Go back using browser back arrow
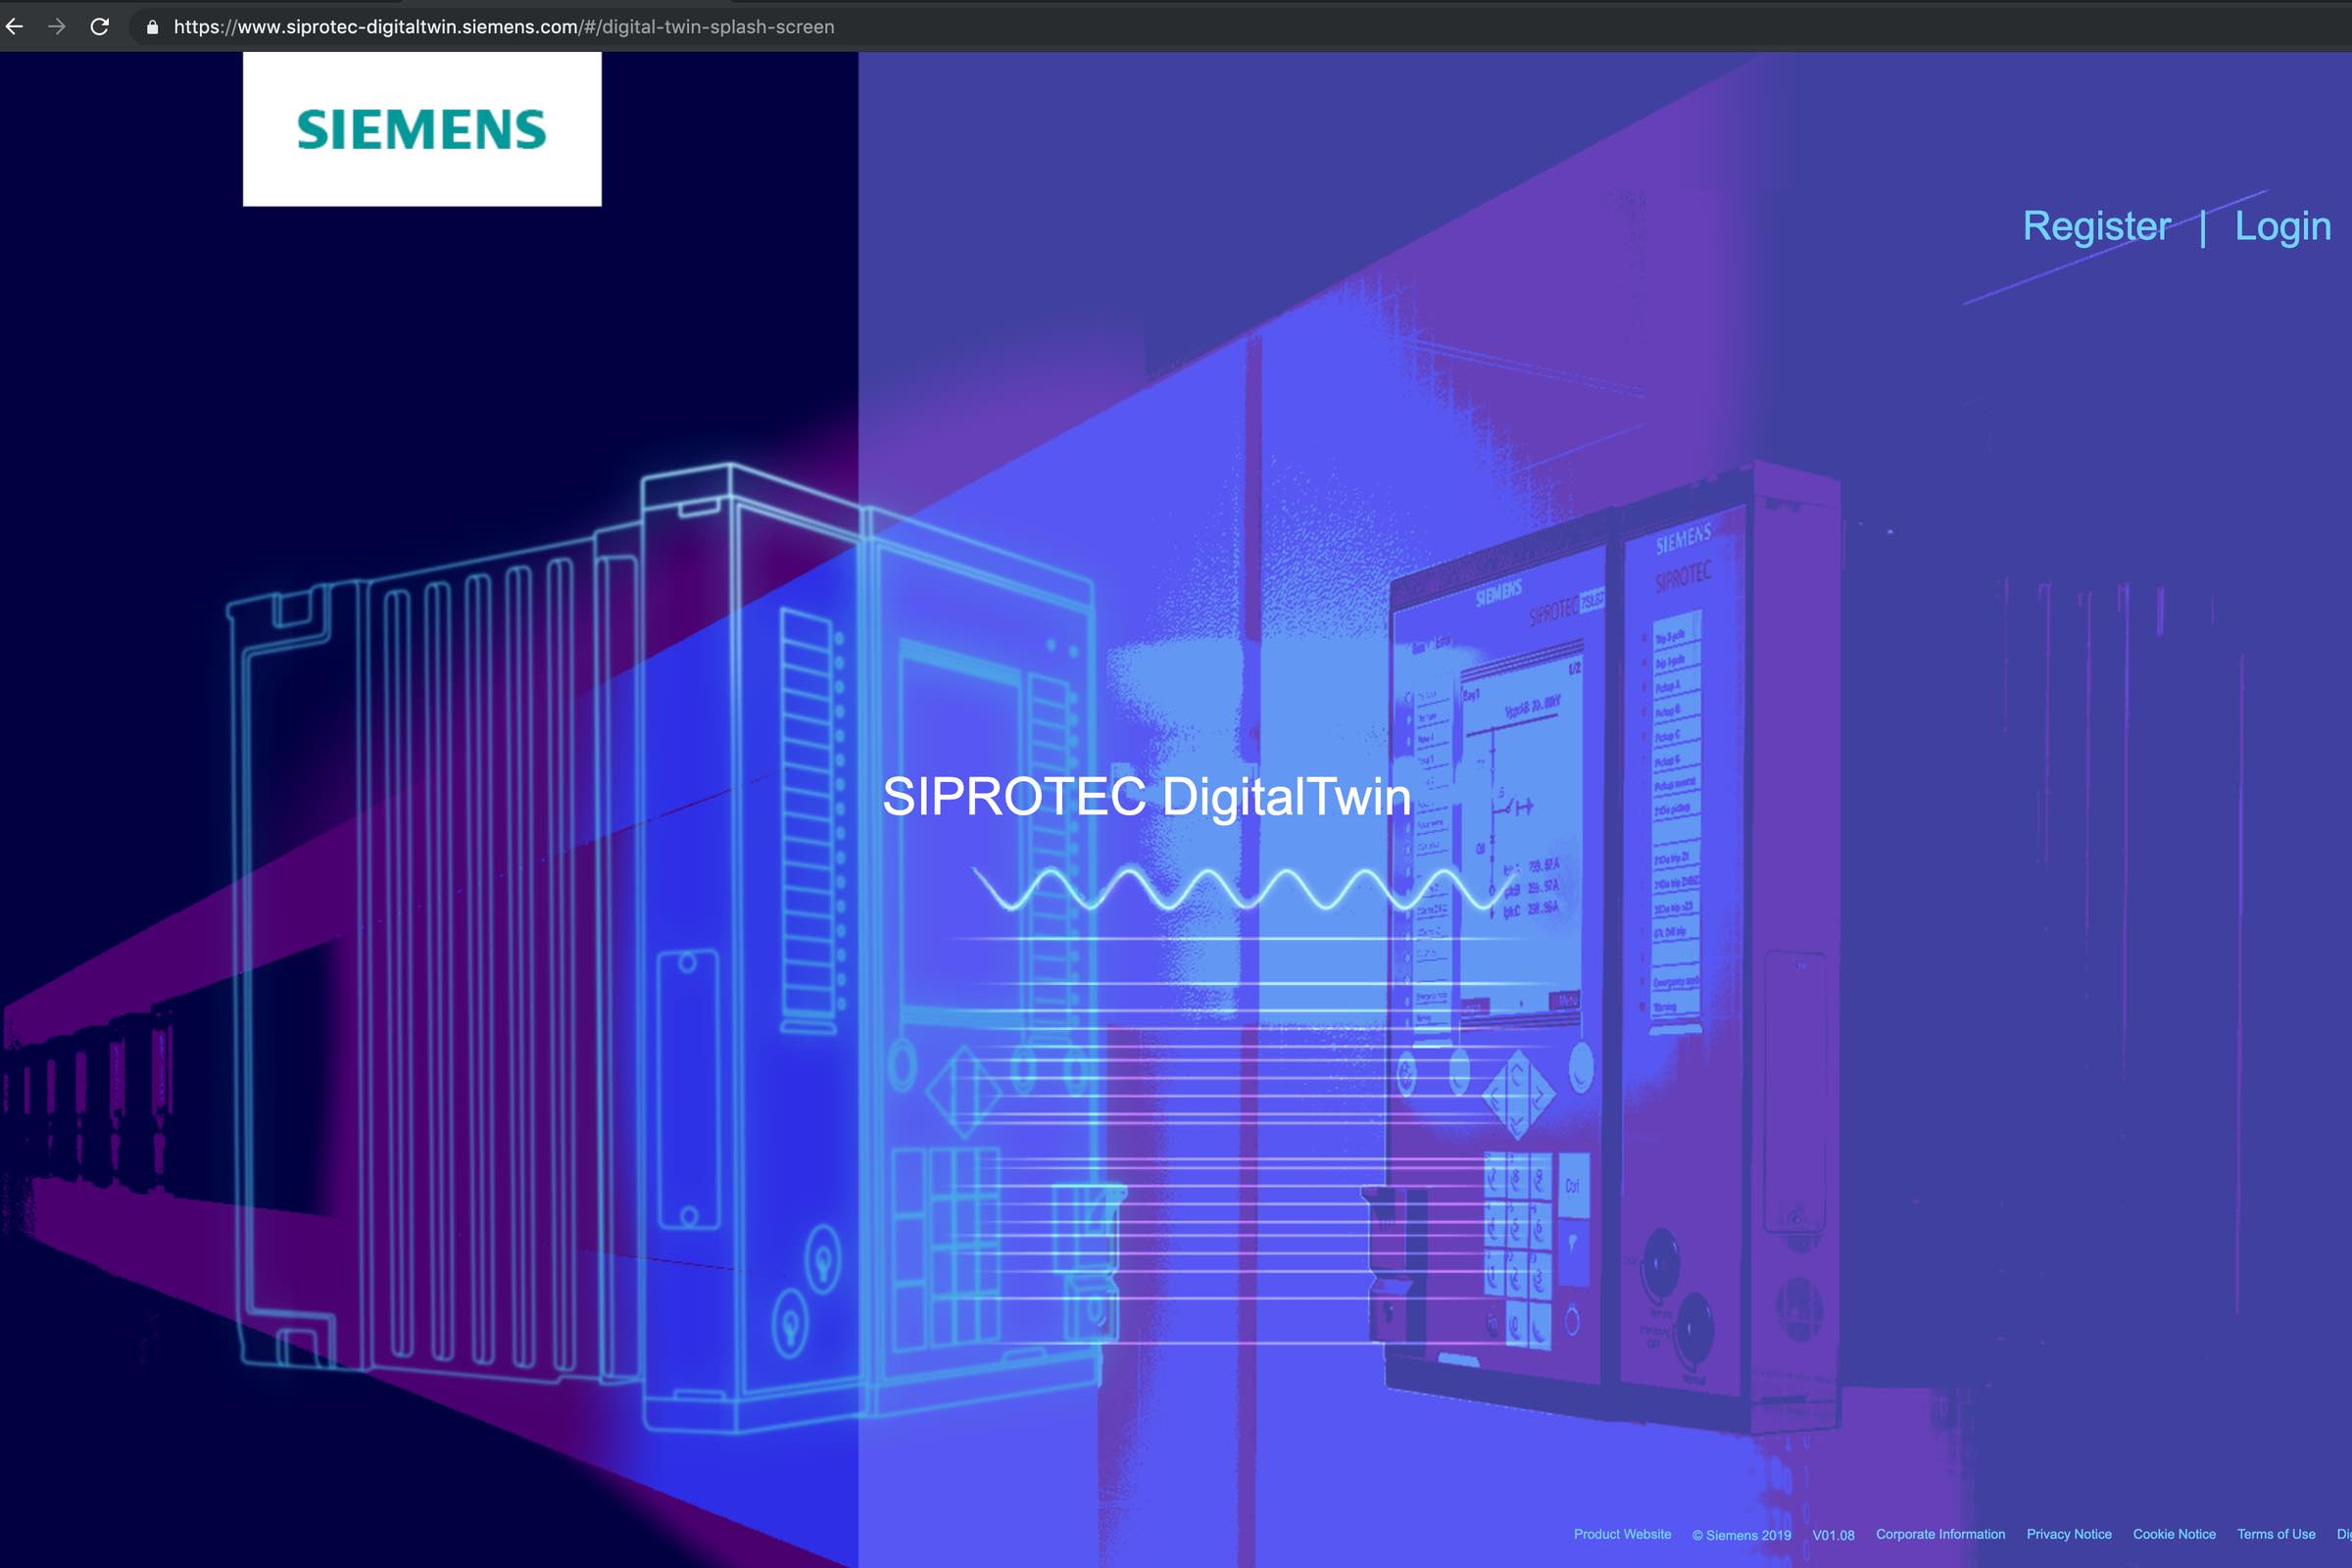This screenshot has width=2352, height=1568. click(x=14, y=27)
